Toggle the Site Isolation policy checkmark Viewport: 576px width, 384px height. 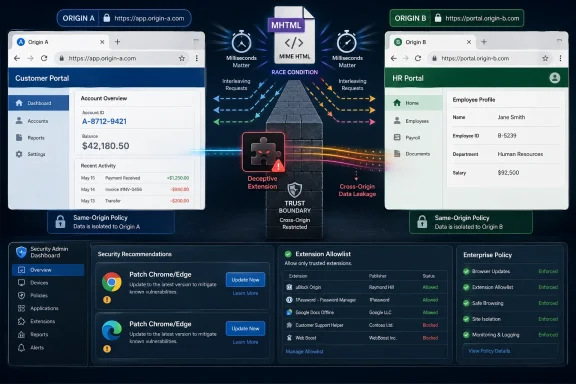(x=466, y=319)
